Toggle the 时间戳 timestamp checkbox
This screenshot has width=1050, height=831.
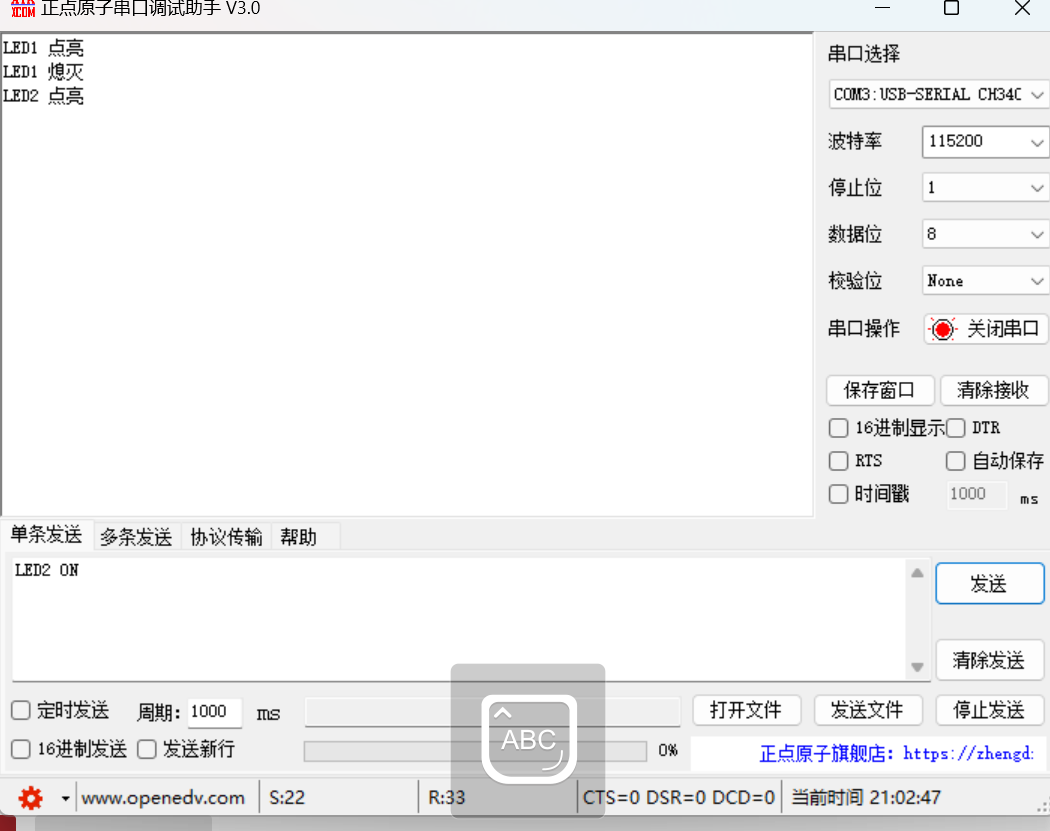coord(838,494)
